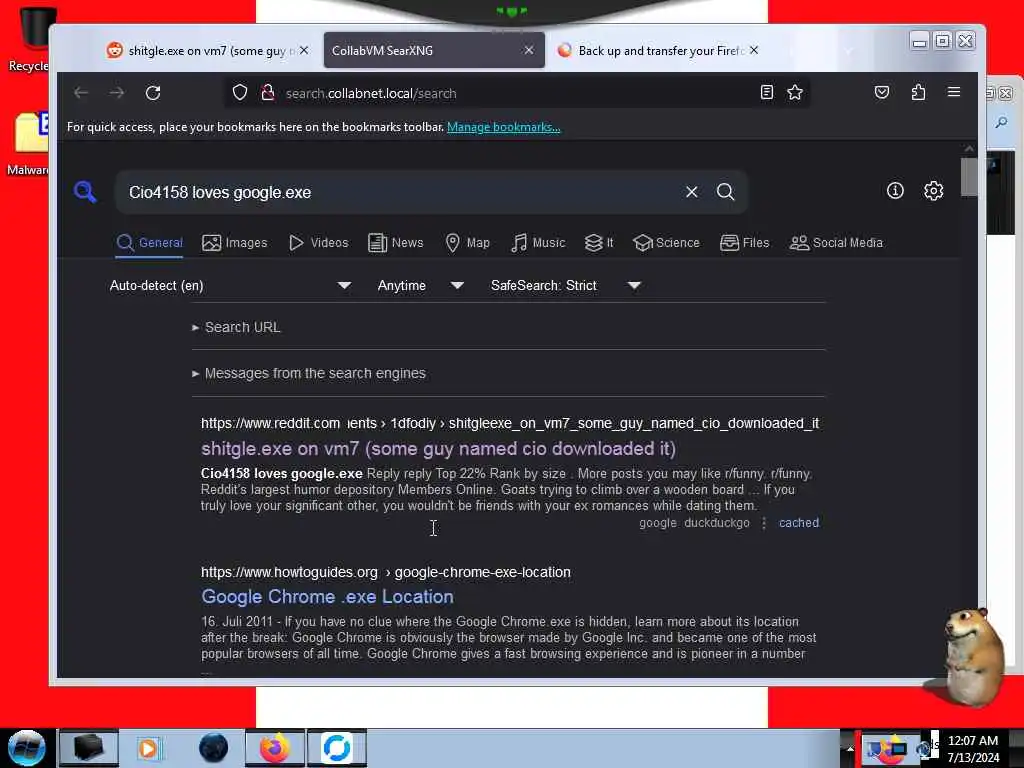1024x768 pixels.
Task: Open the SafeSearch: Strict dropdown
Action: 565,285
